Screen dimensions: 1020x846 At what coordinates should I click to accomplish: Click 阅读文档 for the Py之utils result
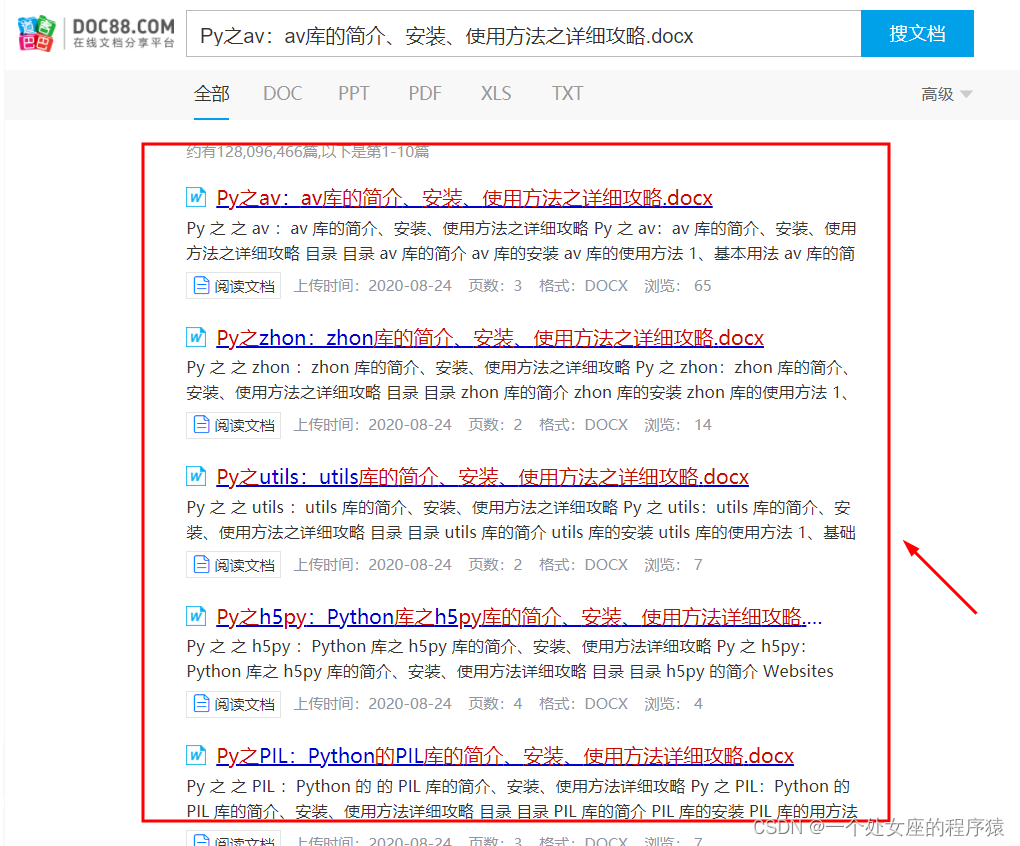[x=234, y=565]
